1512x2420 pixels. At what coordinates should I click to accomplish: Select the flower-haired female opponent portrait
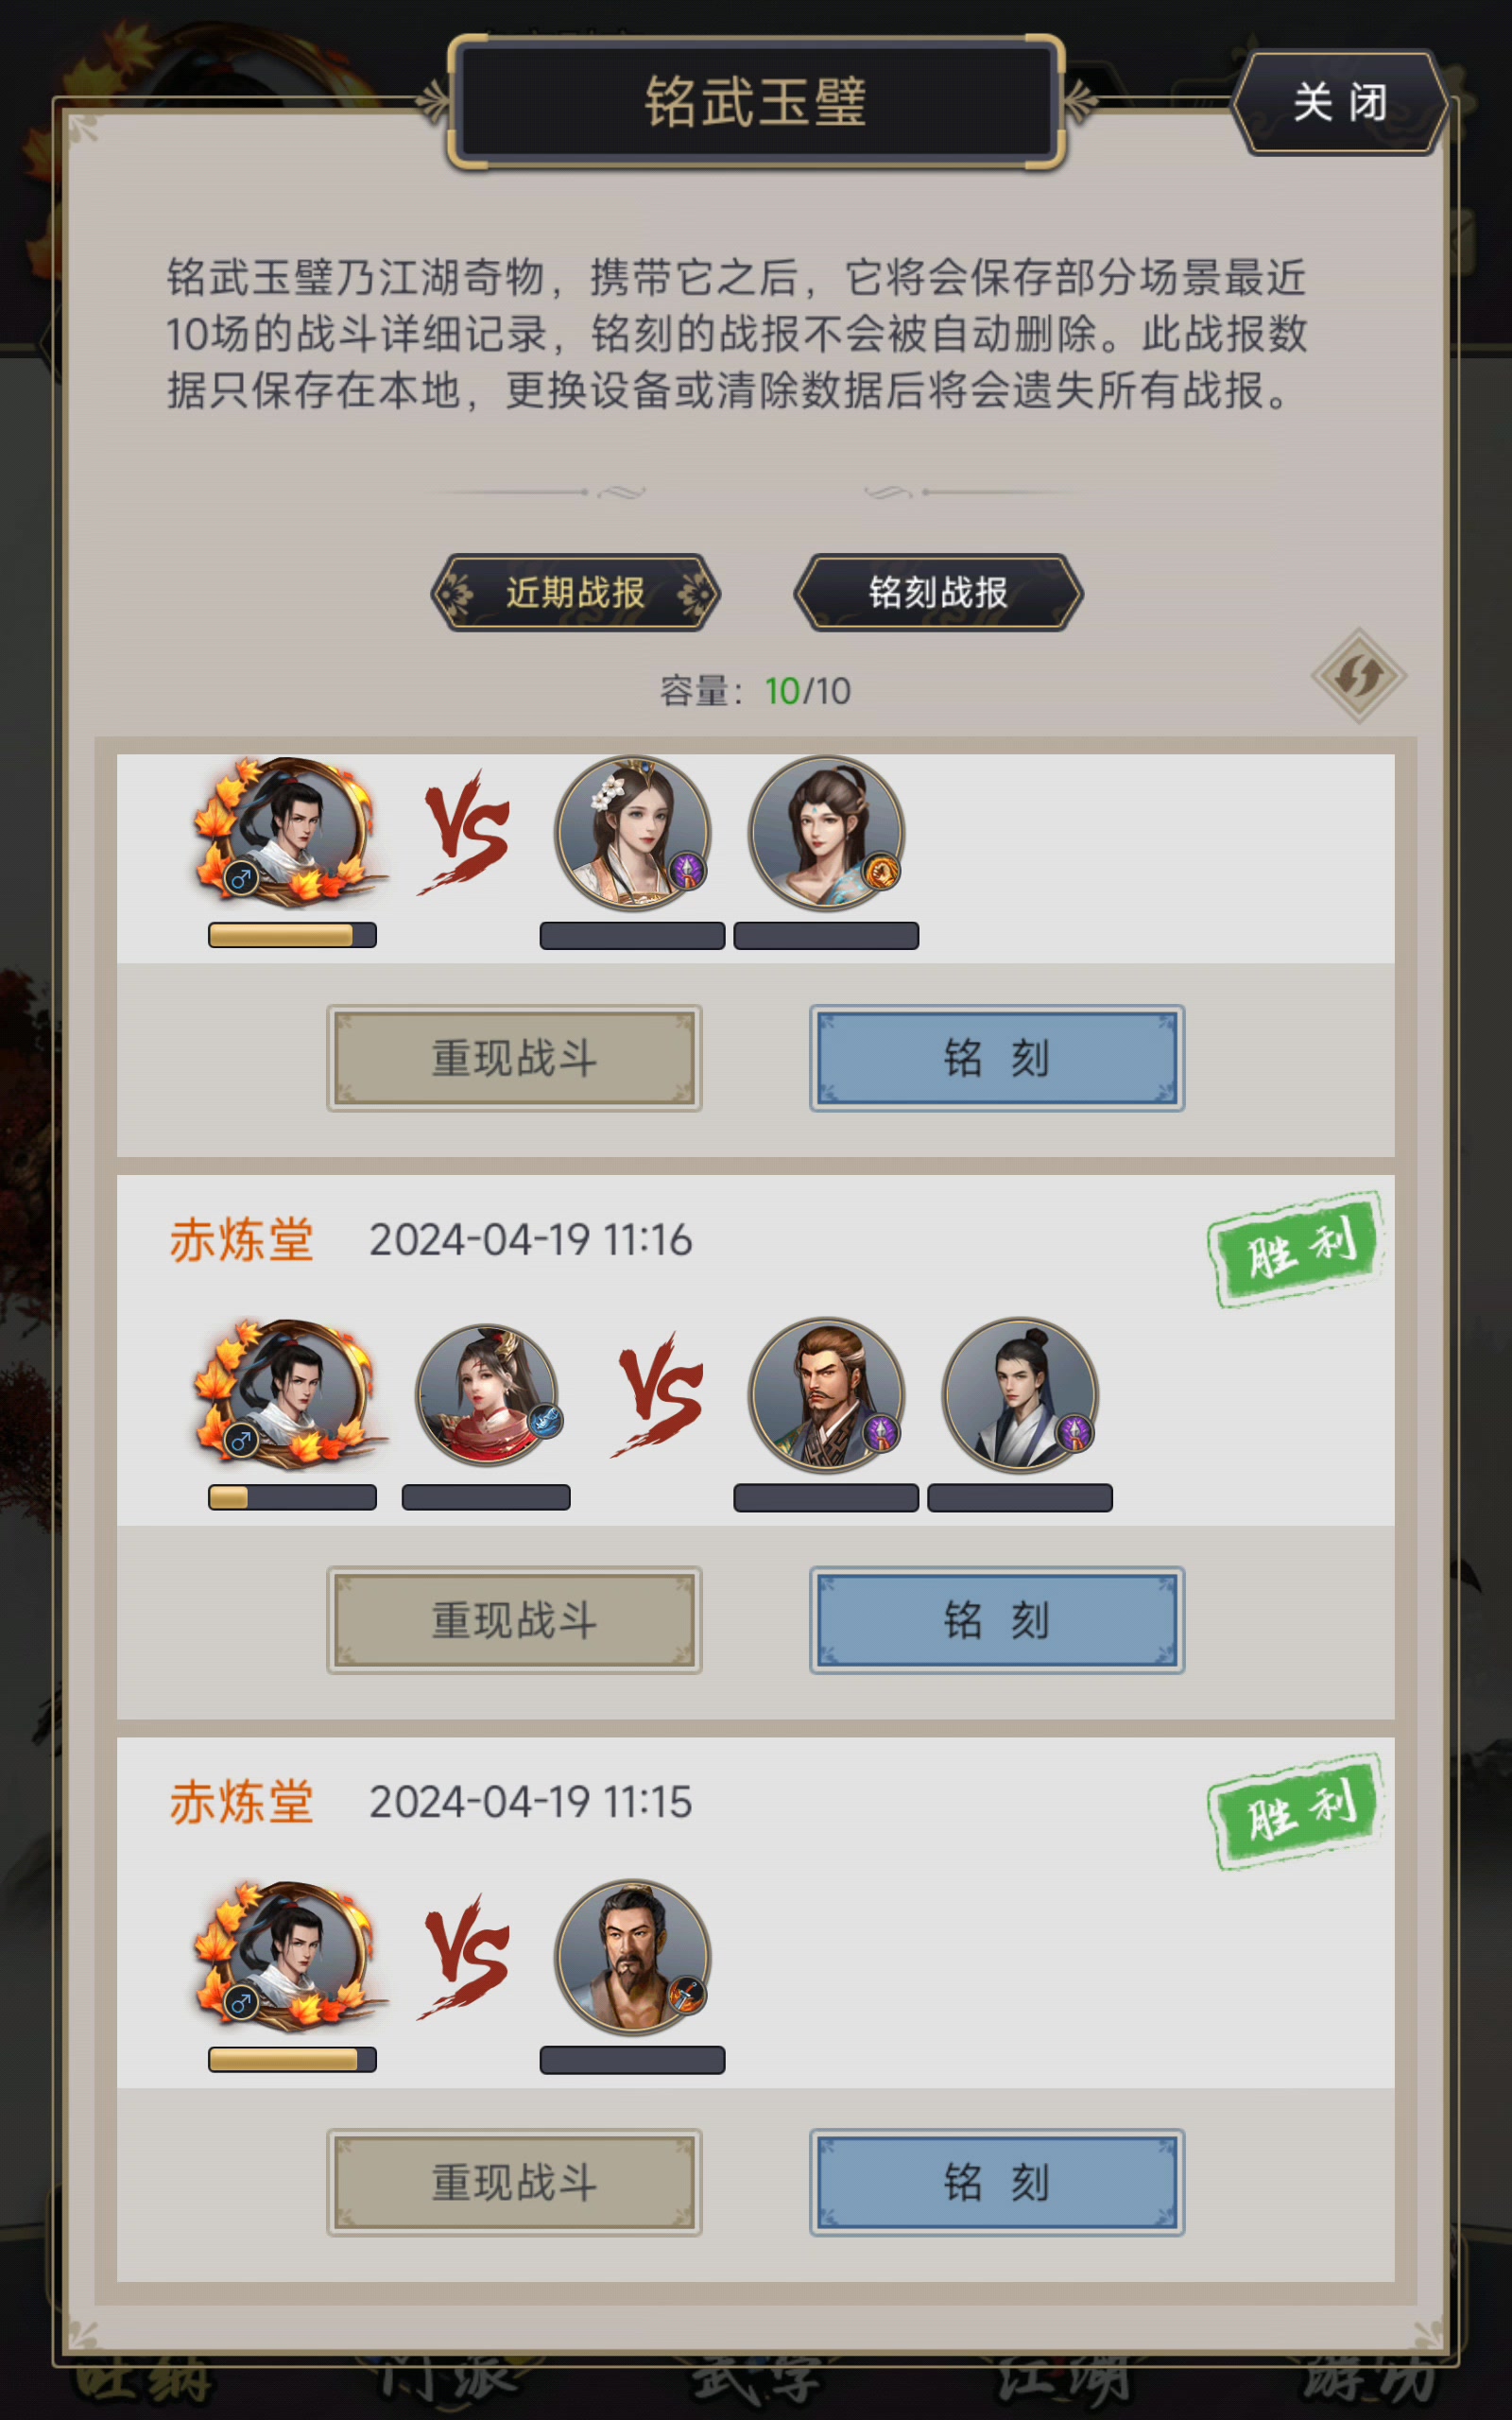[x=633, y=832]
